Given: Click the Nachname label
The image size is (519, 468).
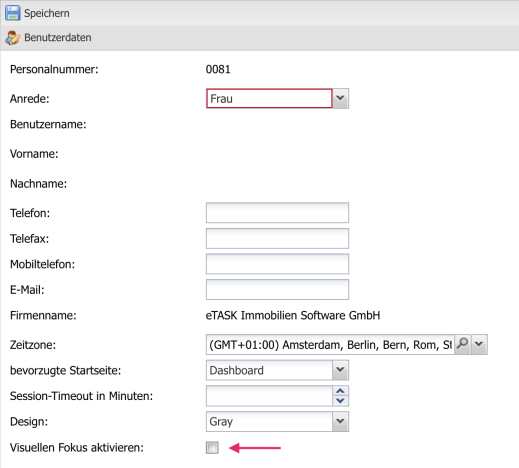Looking at the screenshot, I should click(x=38, y=184).
